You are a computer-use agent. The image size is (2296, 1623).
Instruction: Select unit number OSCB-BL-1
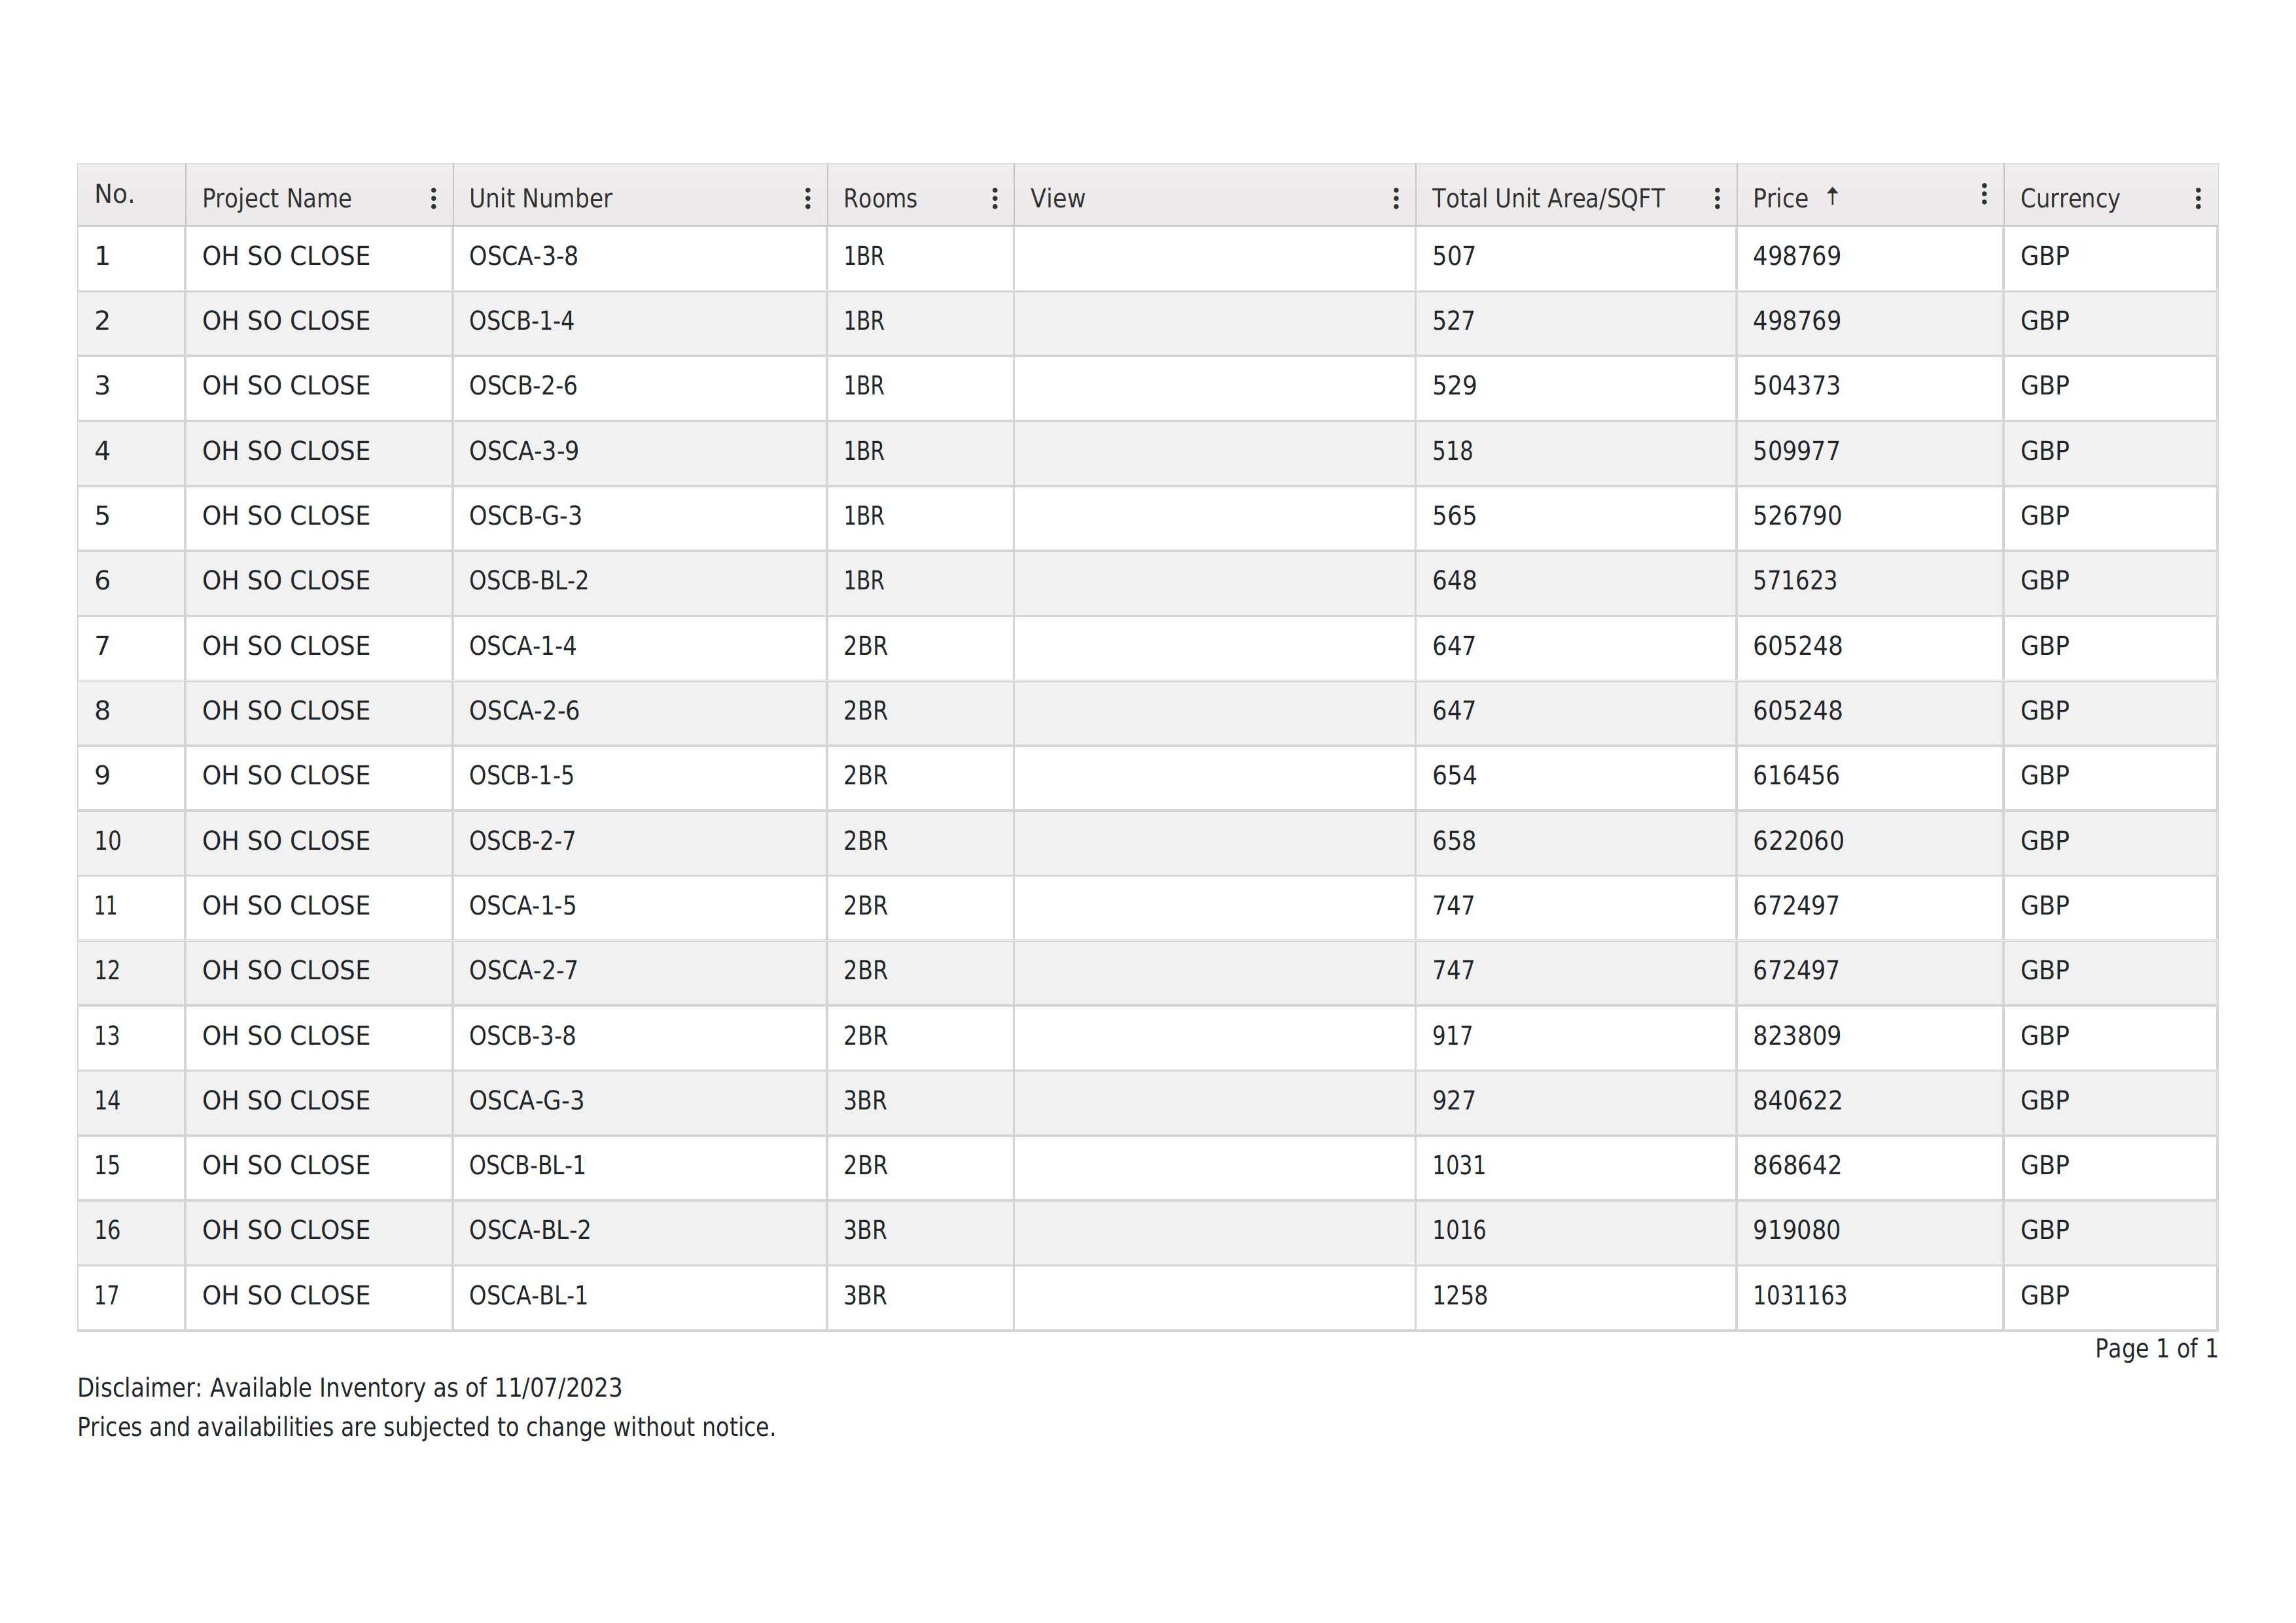pyautogui.click(x=527, y=1166)
